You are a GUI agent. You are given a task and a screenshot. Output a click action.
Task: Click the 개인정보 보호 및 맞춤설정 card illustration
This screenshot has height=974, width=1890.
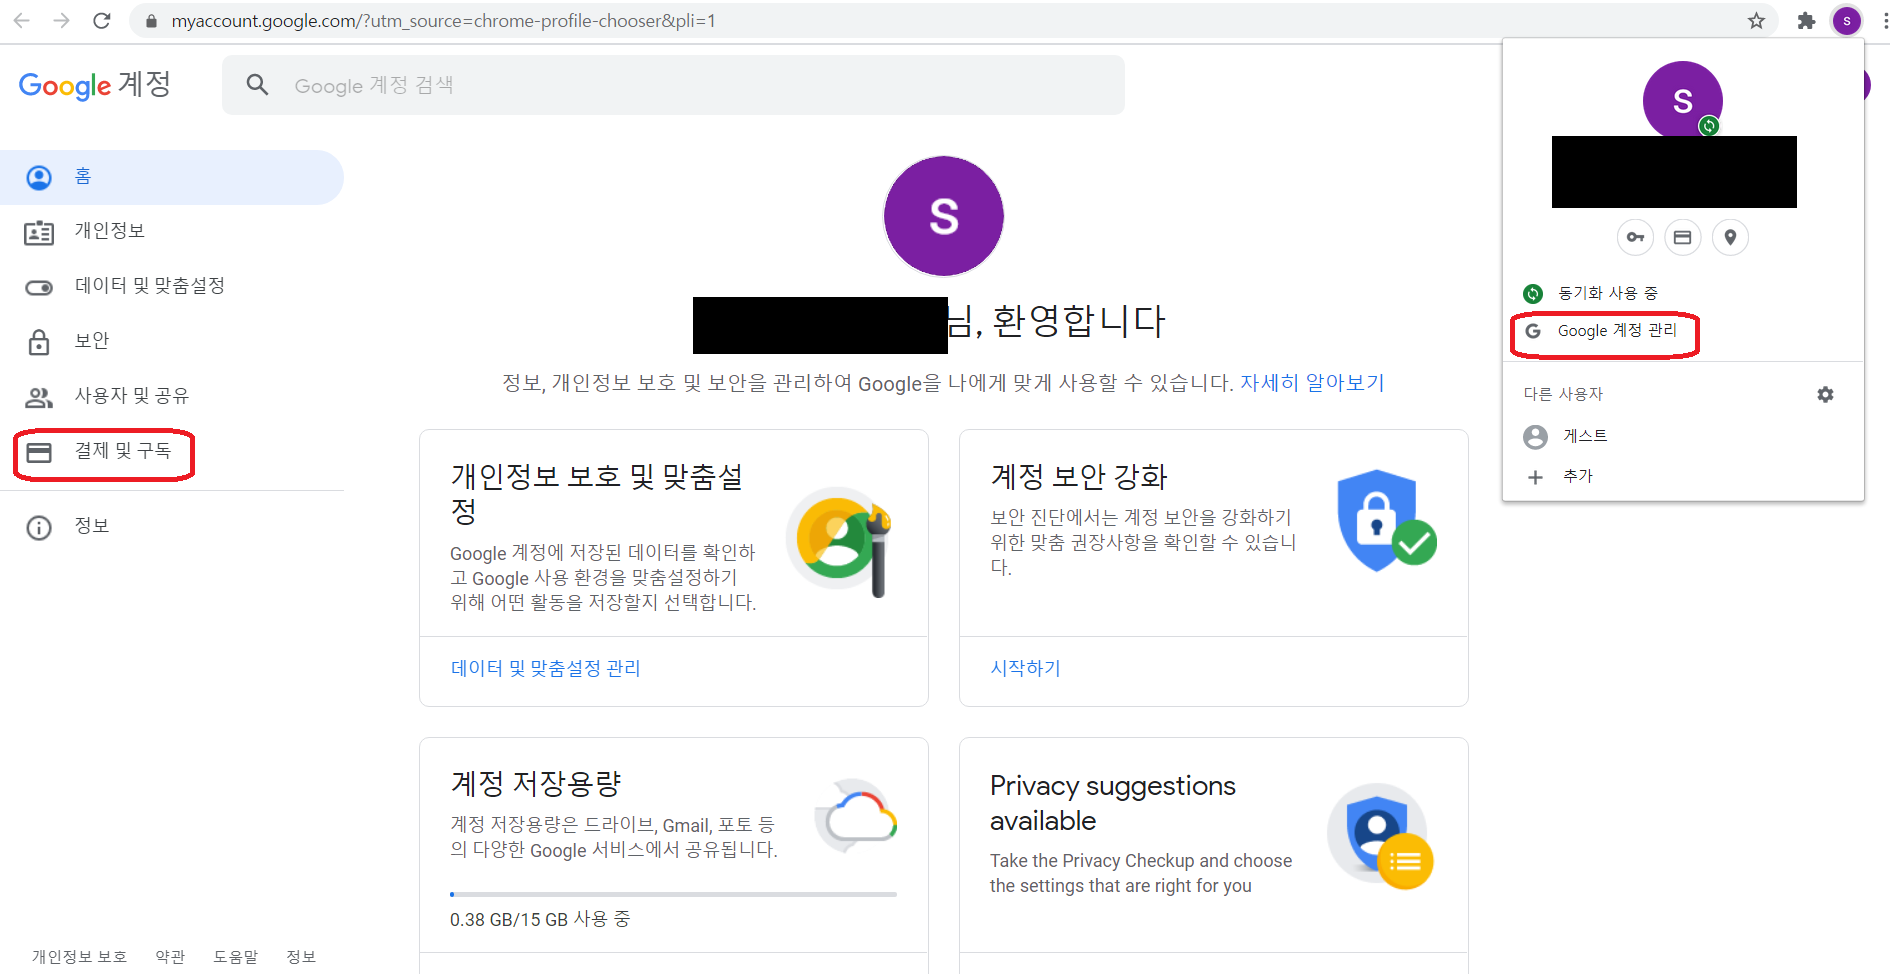[840, 542]
